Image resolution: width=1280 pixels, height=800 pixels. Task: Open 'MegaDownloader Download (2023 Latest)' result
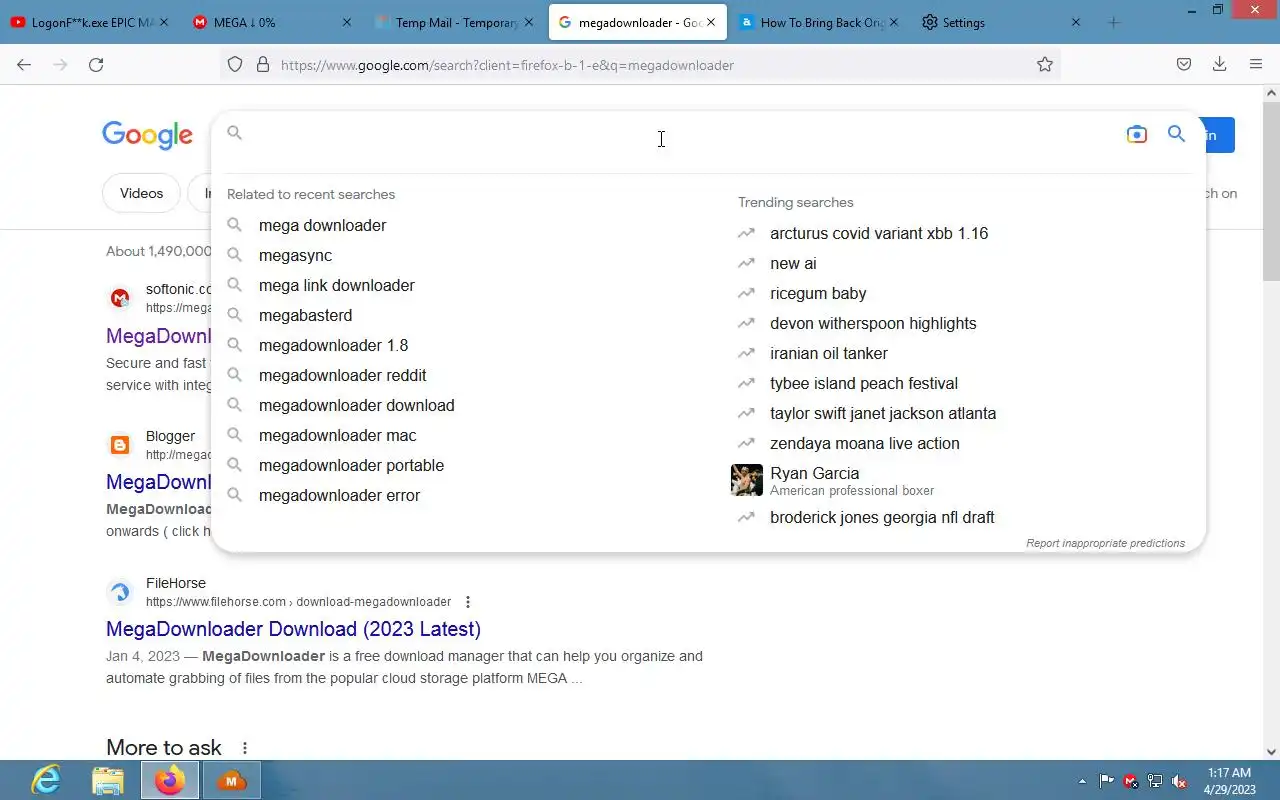(293, 629)
